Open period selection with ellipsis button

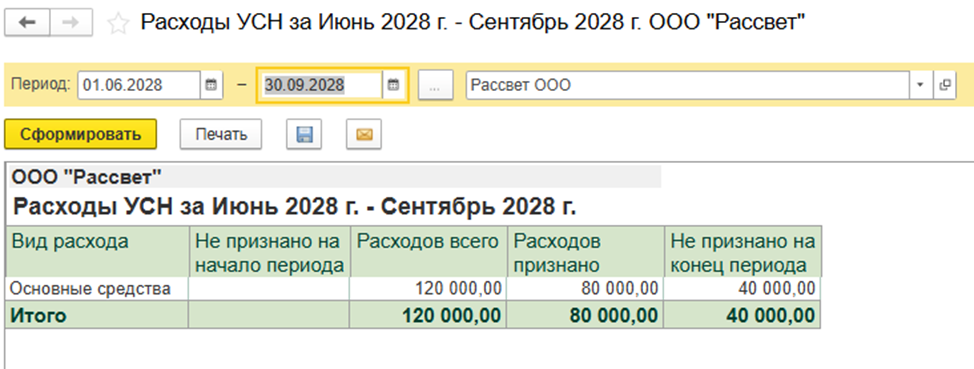click(435, 85)
